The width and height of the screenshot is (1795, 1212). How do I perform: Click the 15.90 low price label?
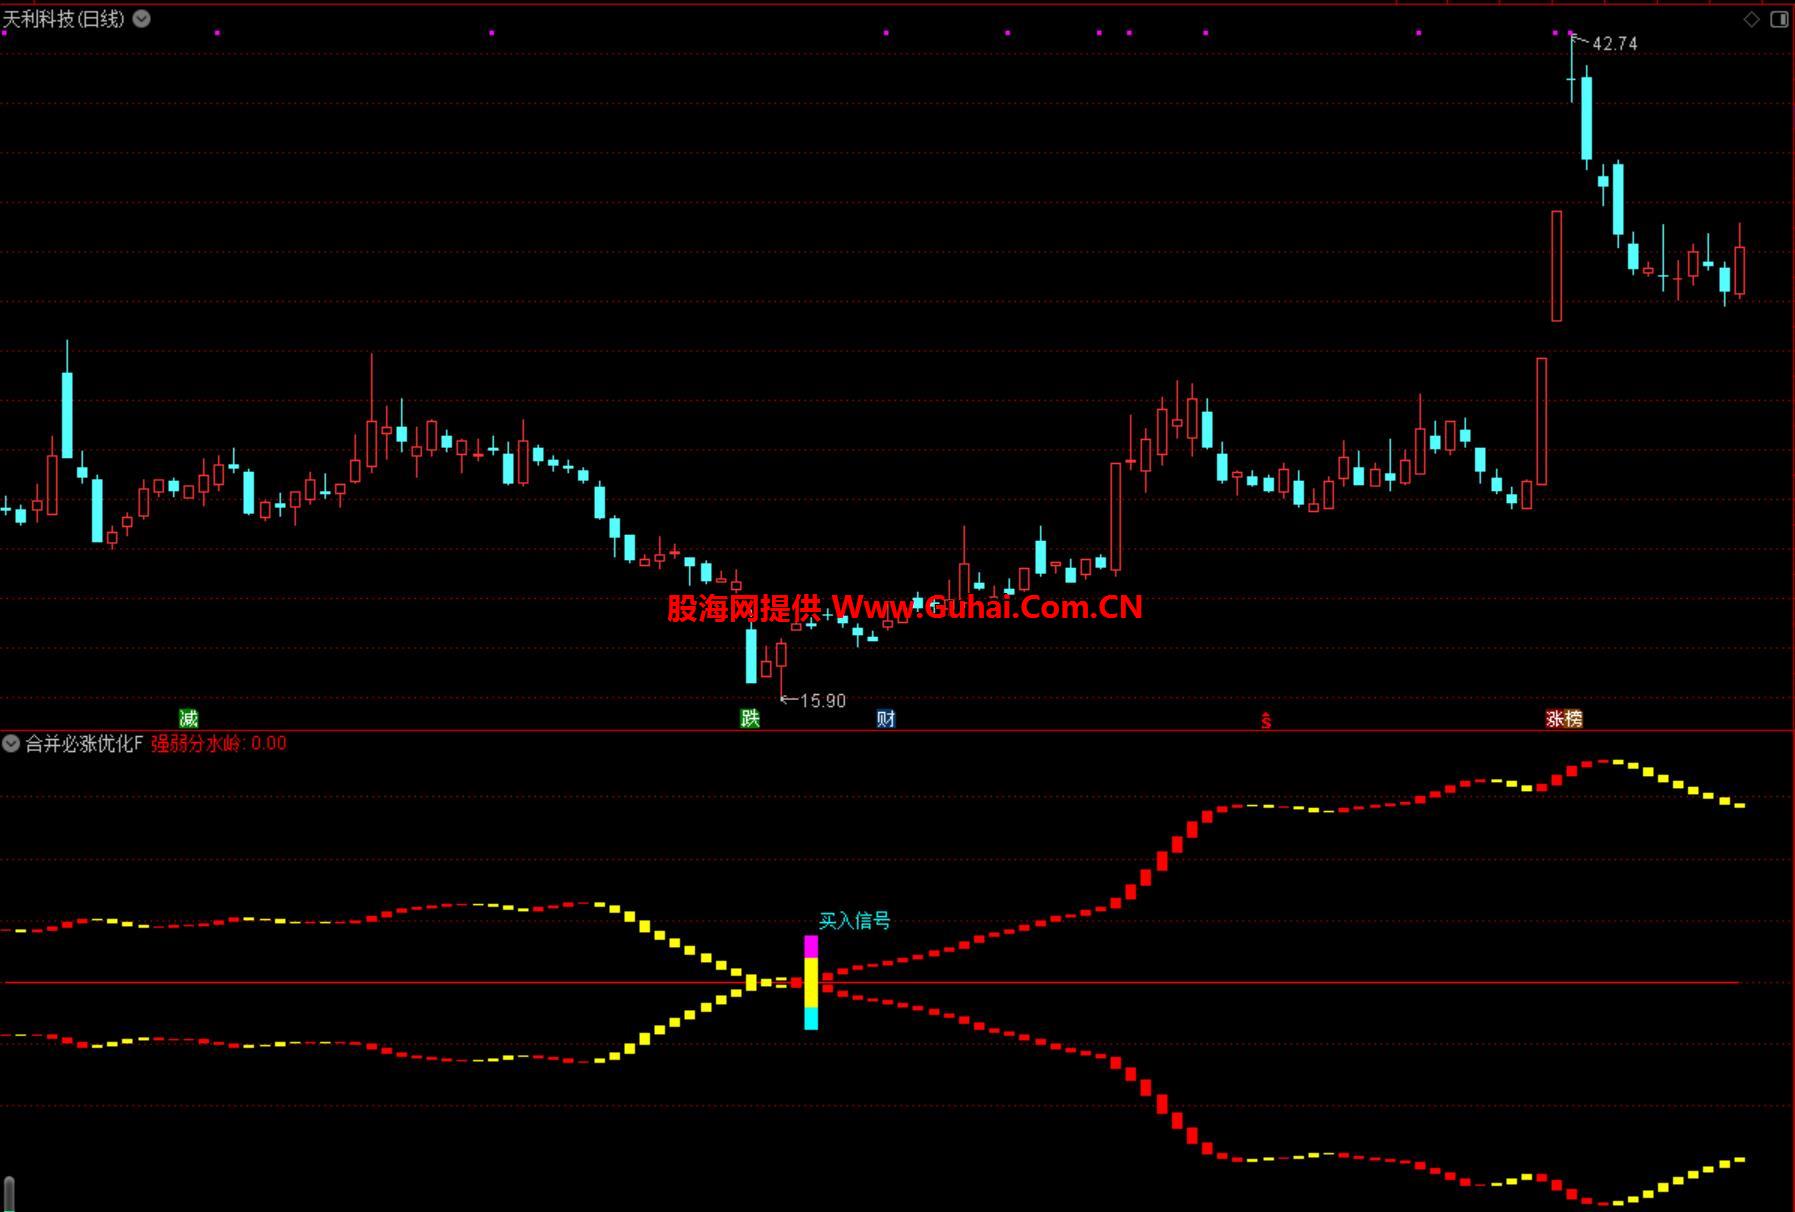823,701
